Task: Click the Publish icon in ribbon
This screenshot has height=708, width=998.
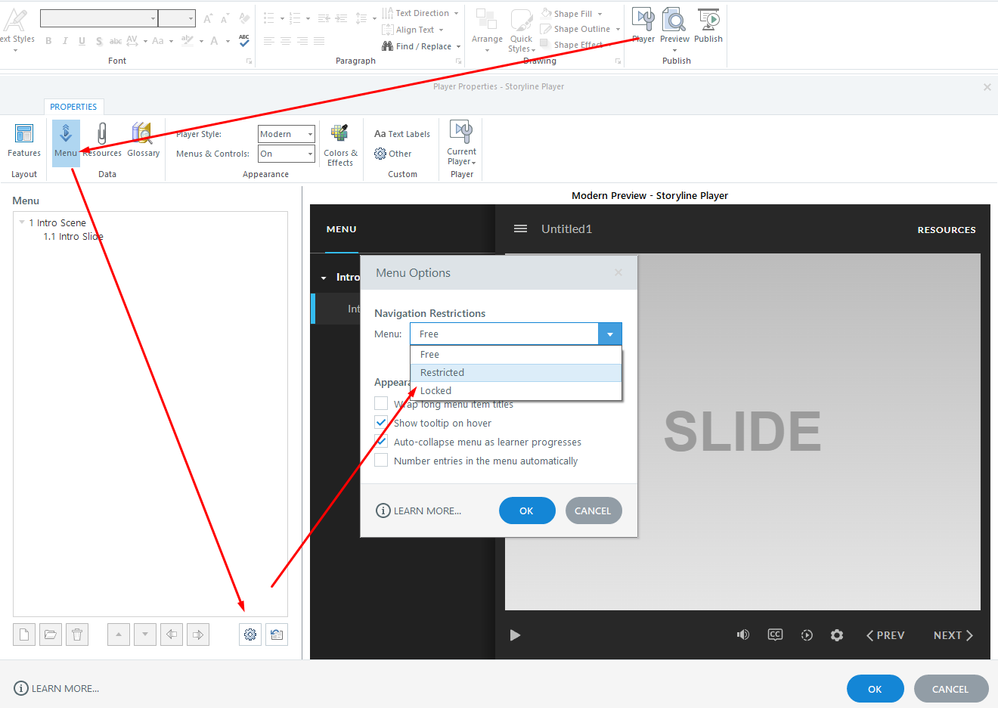Action: tap(708, 25)
